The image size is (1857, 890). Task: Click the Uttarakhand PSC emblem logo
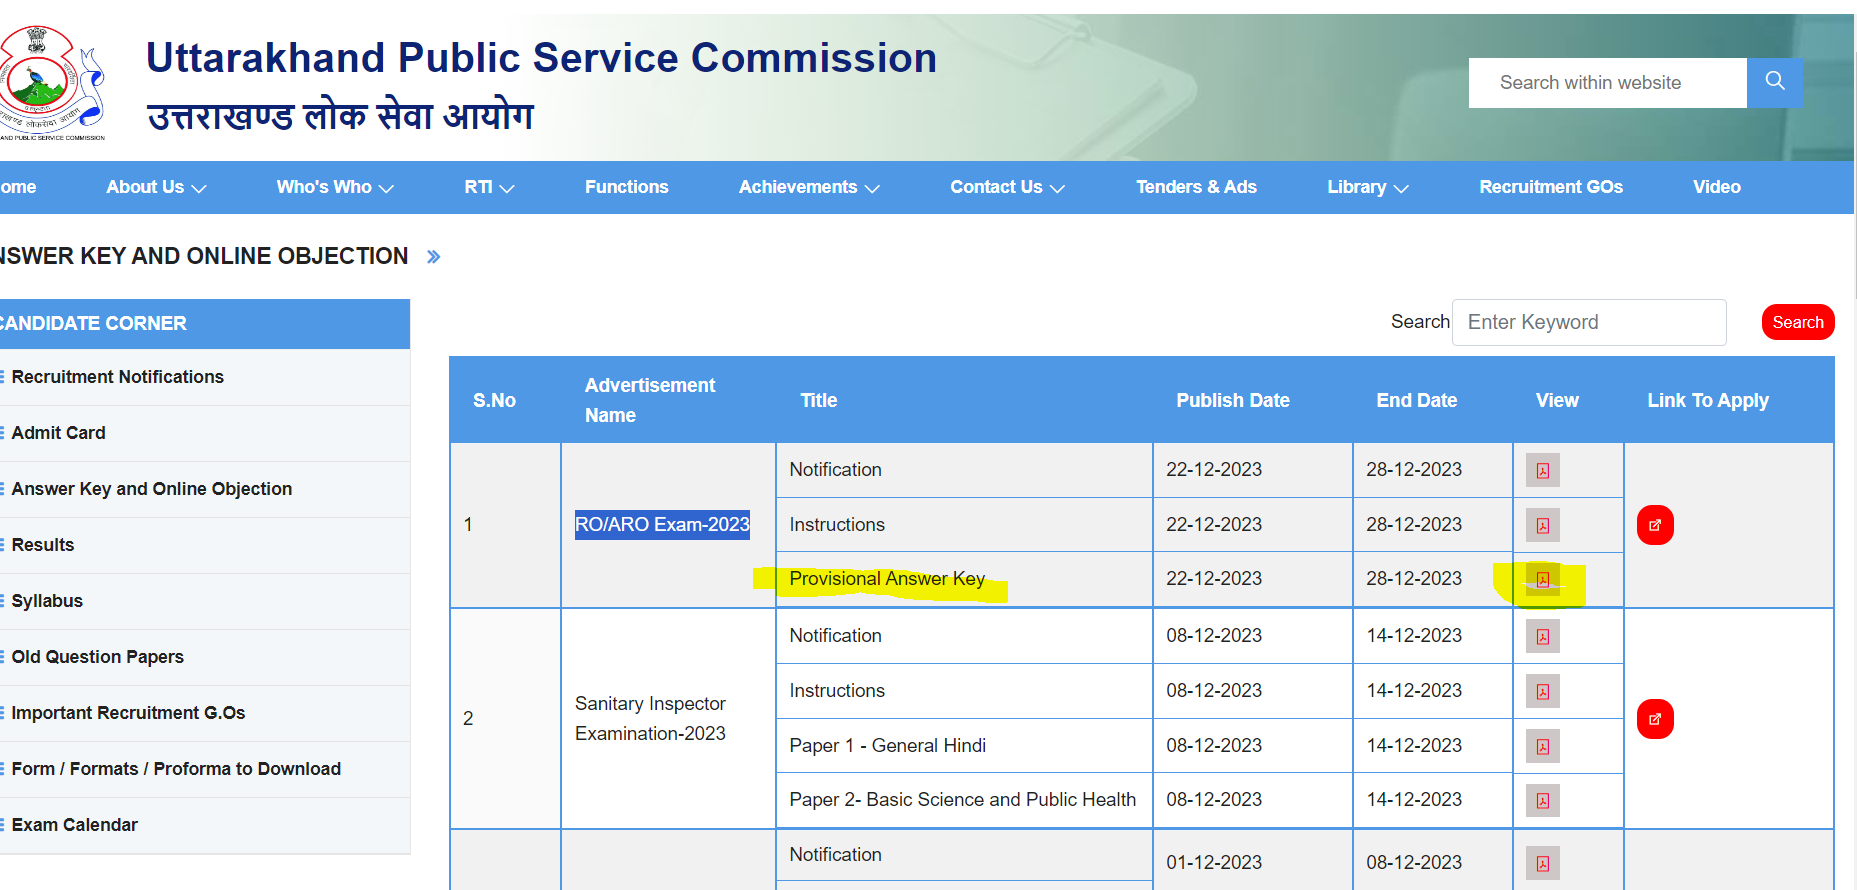(50, 83)
